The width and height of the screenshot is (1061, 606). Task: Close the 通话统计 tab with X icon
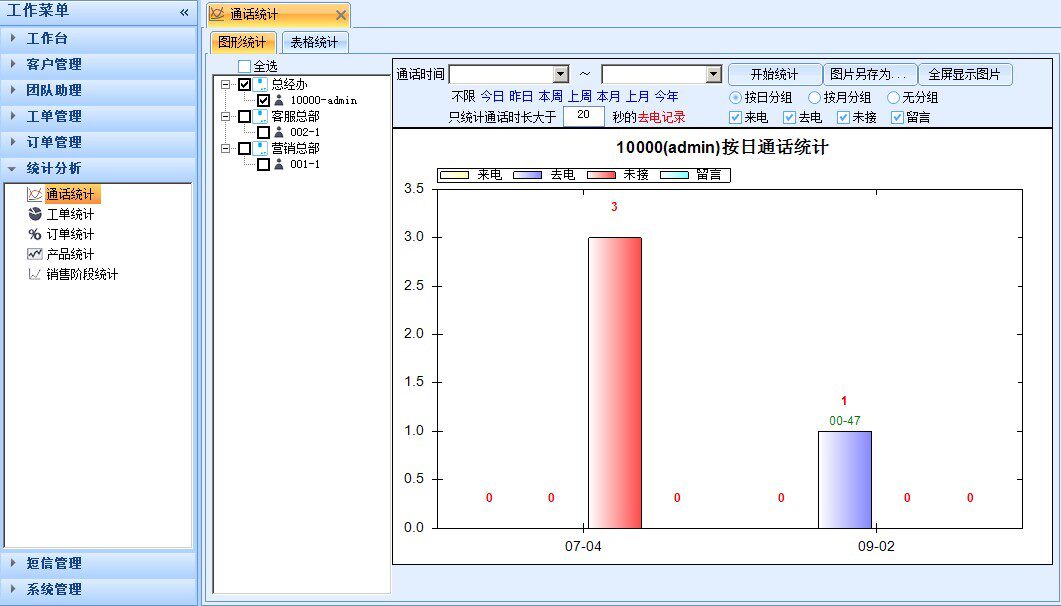341,15
